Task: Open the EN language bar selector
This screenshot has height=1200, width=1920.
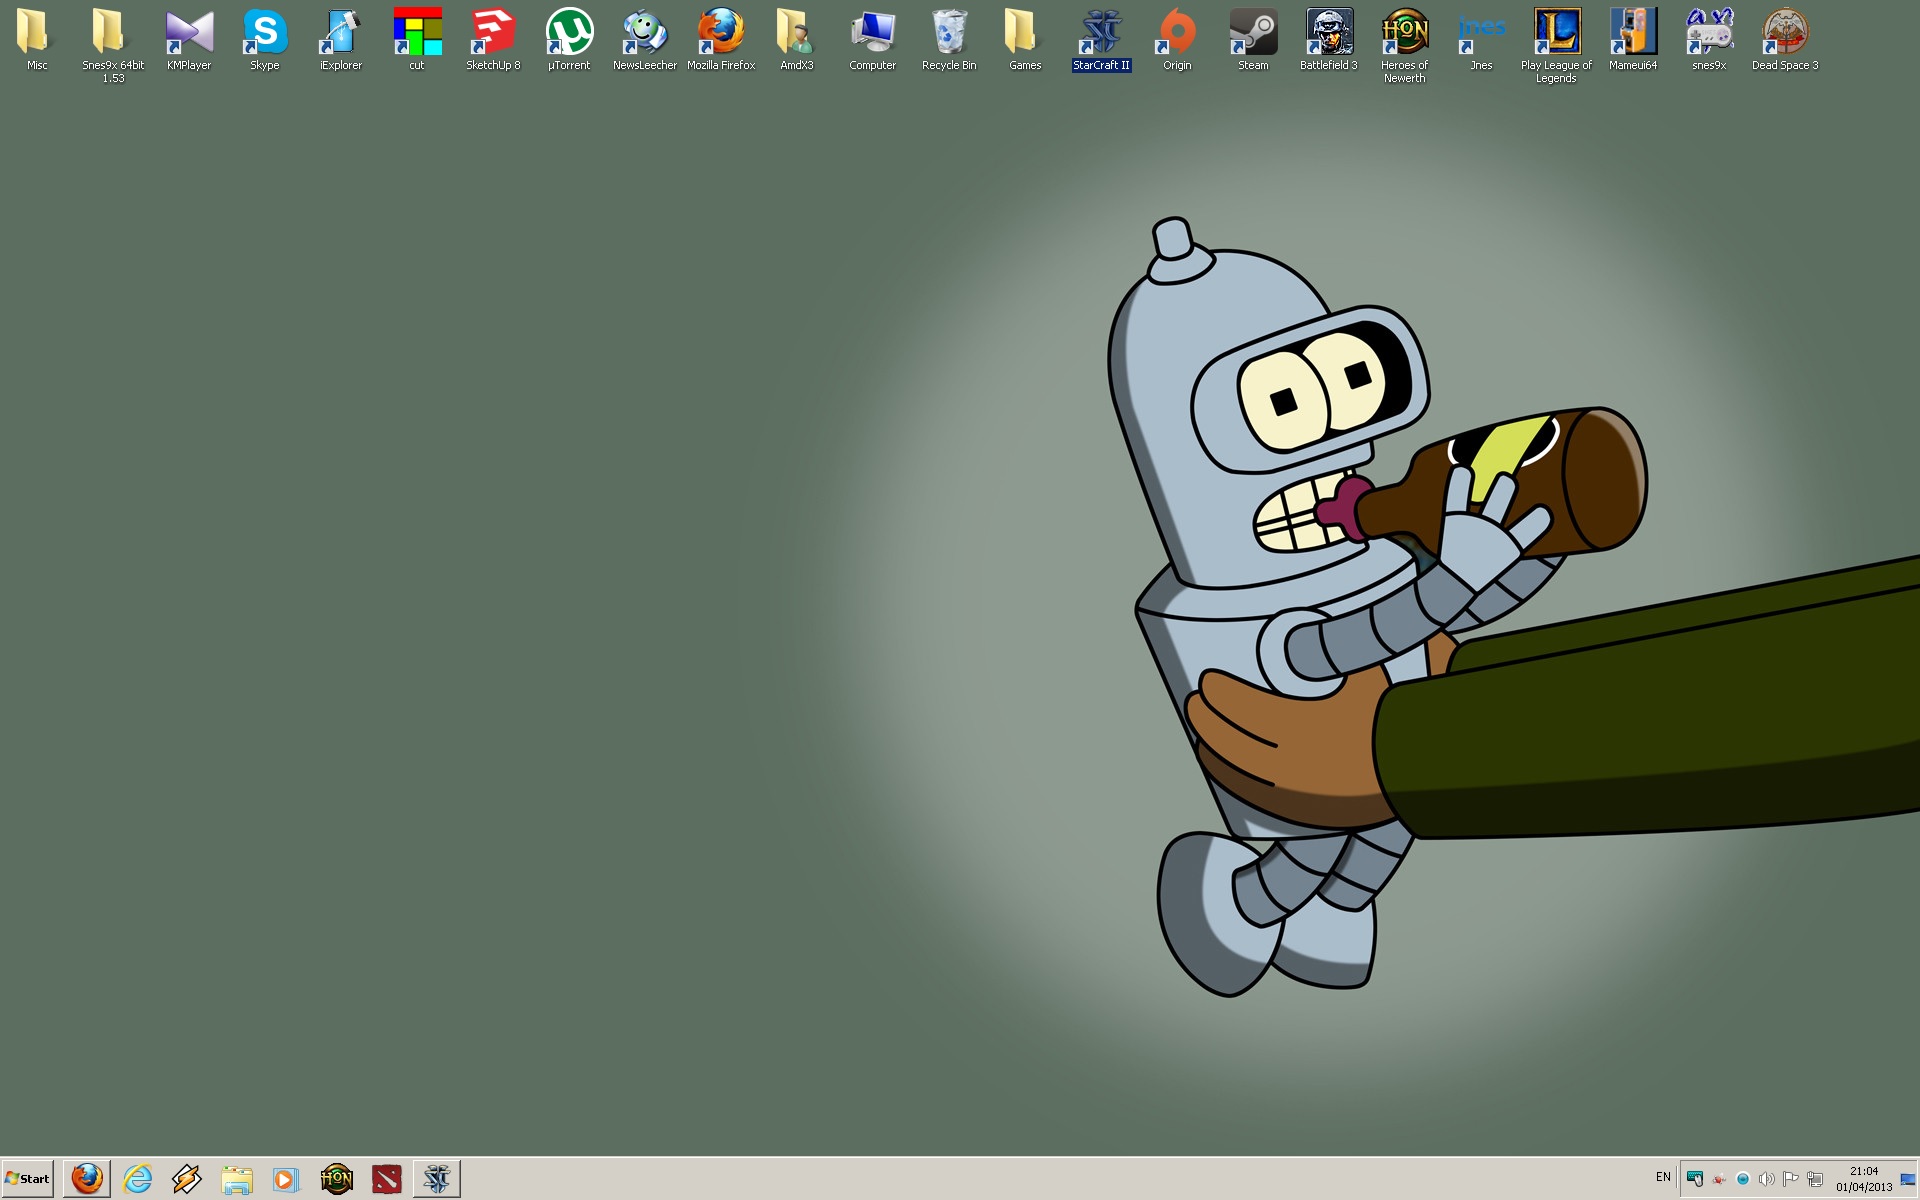Action: tap(1663, 1177)
